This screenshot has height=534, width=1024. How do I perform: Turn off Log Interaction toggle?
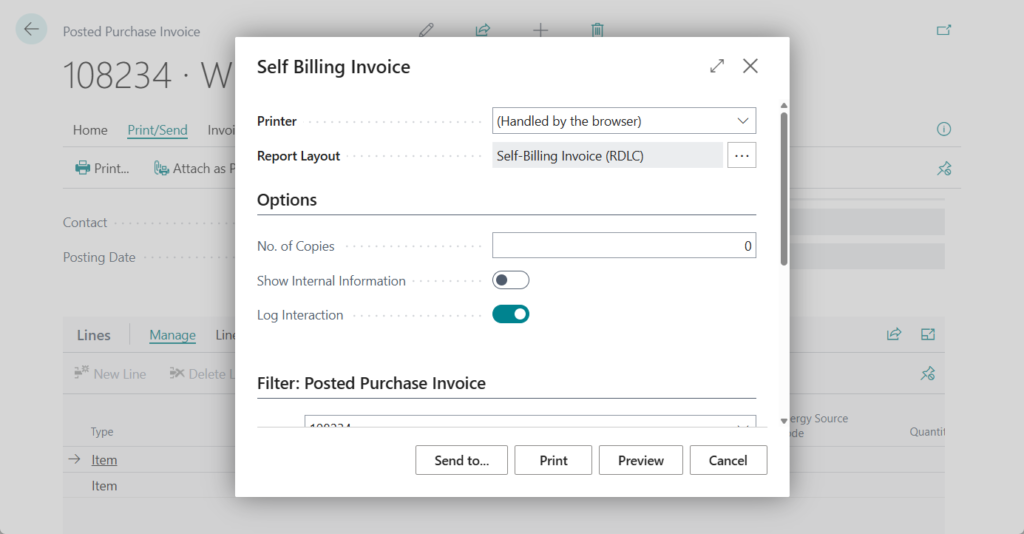click(510, 315)
